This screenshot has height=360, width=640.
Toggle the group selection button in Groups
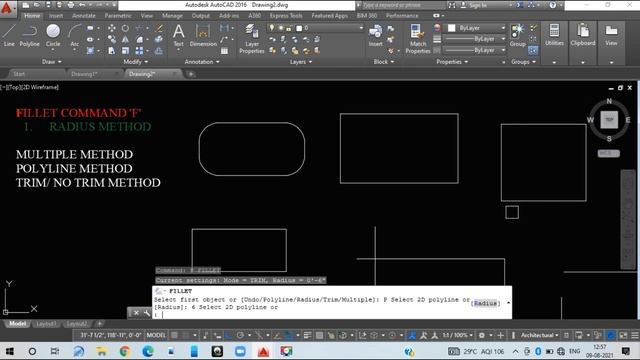coord(533,50)
